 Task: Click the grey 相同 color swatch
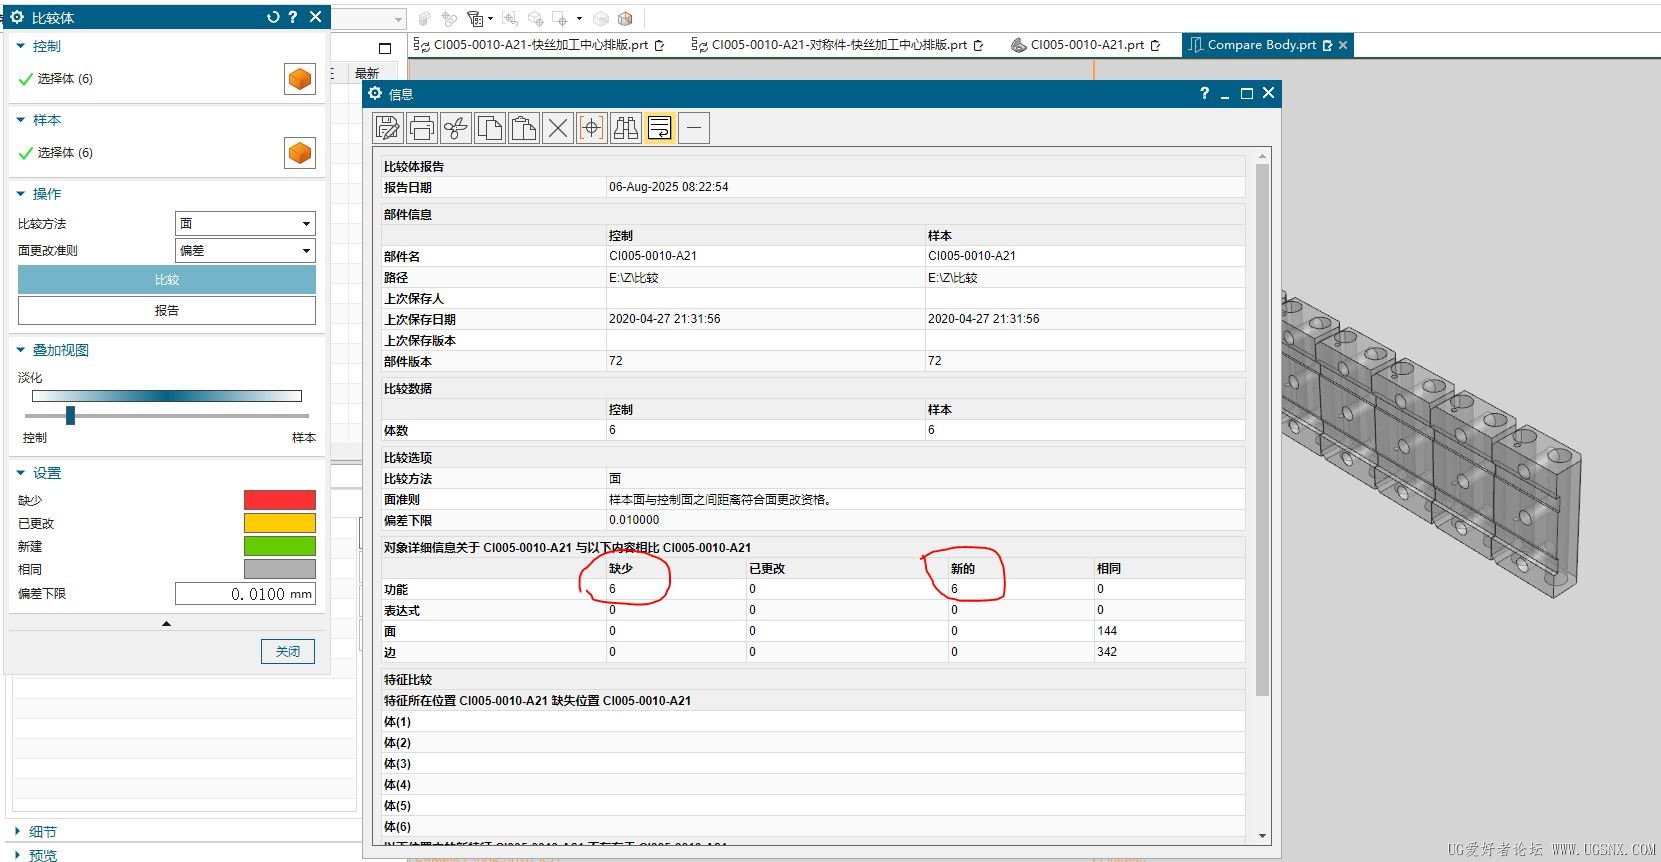click(280, 569)
